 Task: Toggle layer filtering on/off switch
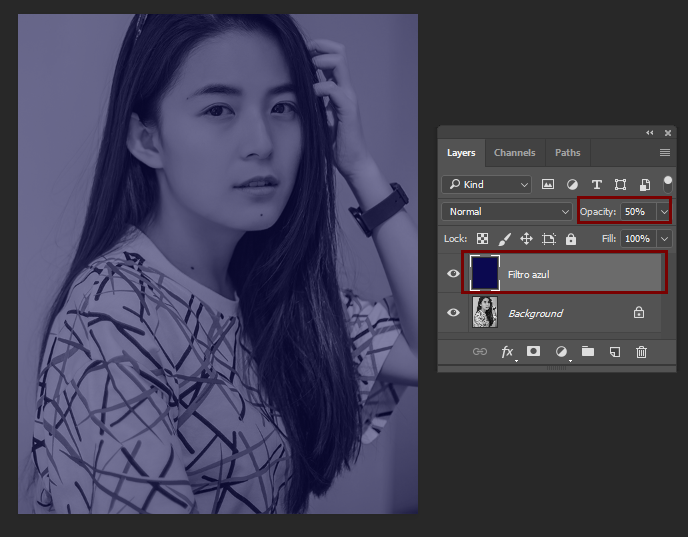point(667,184)
